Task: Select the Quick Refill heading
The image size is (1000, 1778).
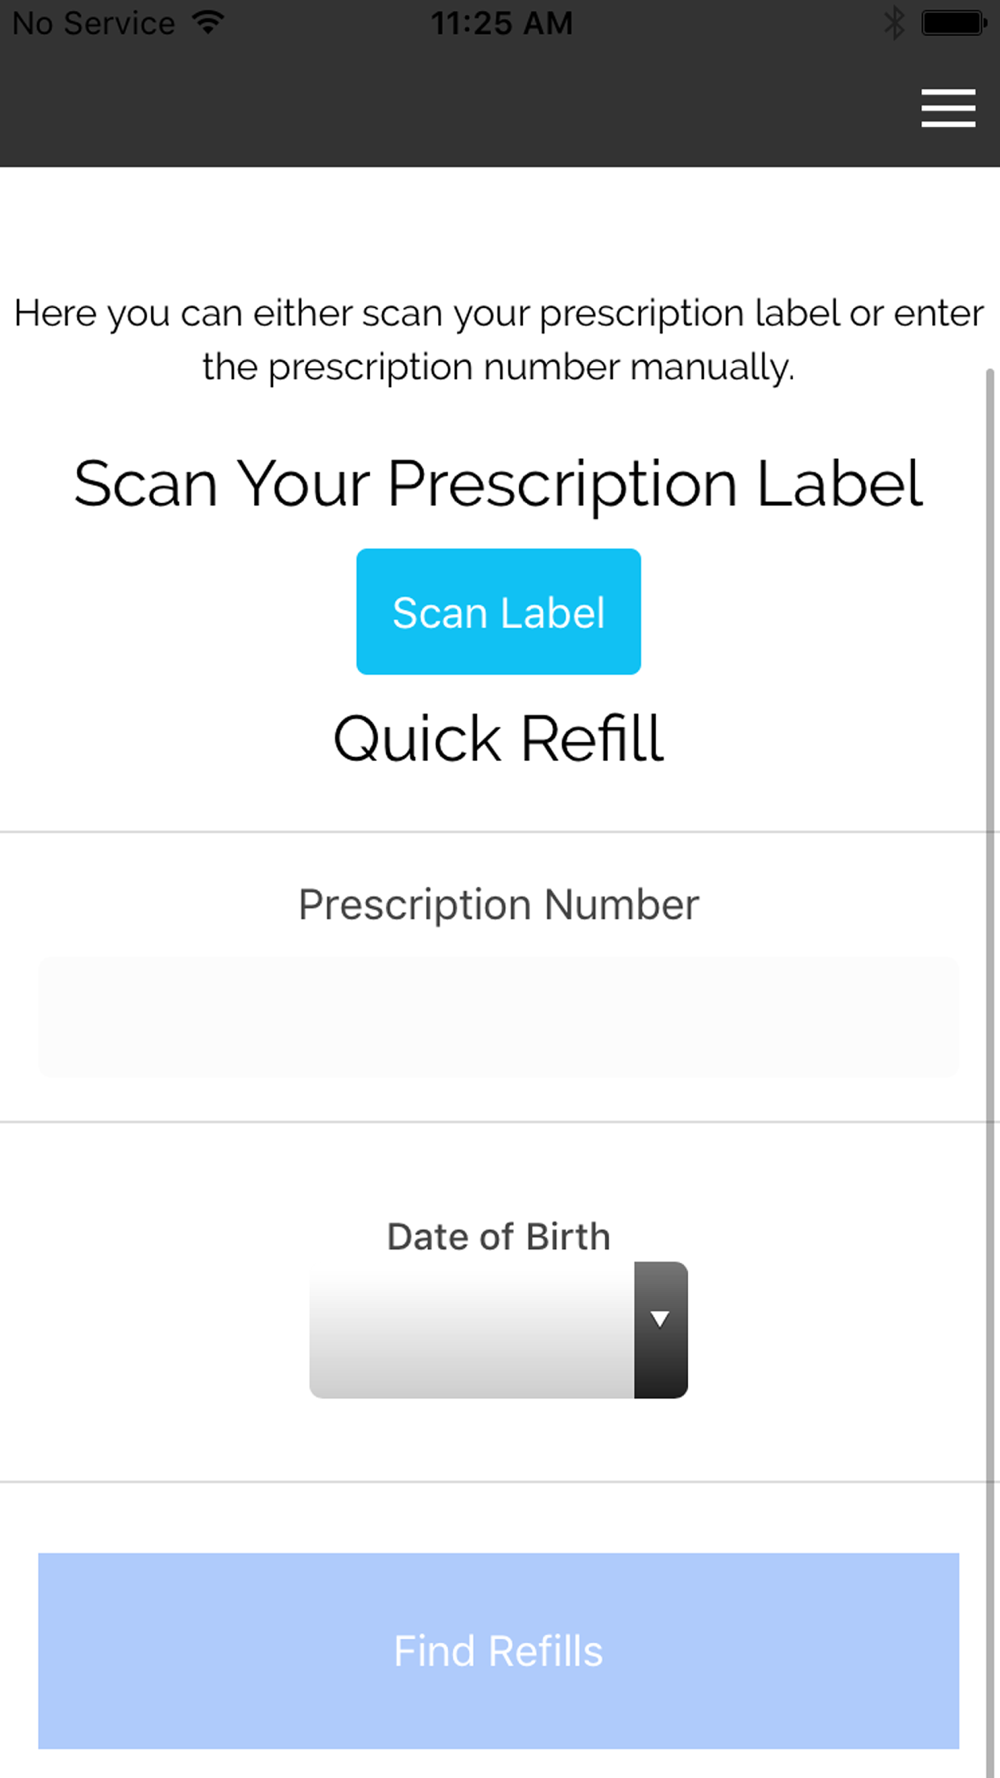Action: [498, 739]
